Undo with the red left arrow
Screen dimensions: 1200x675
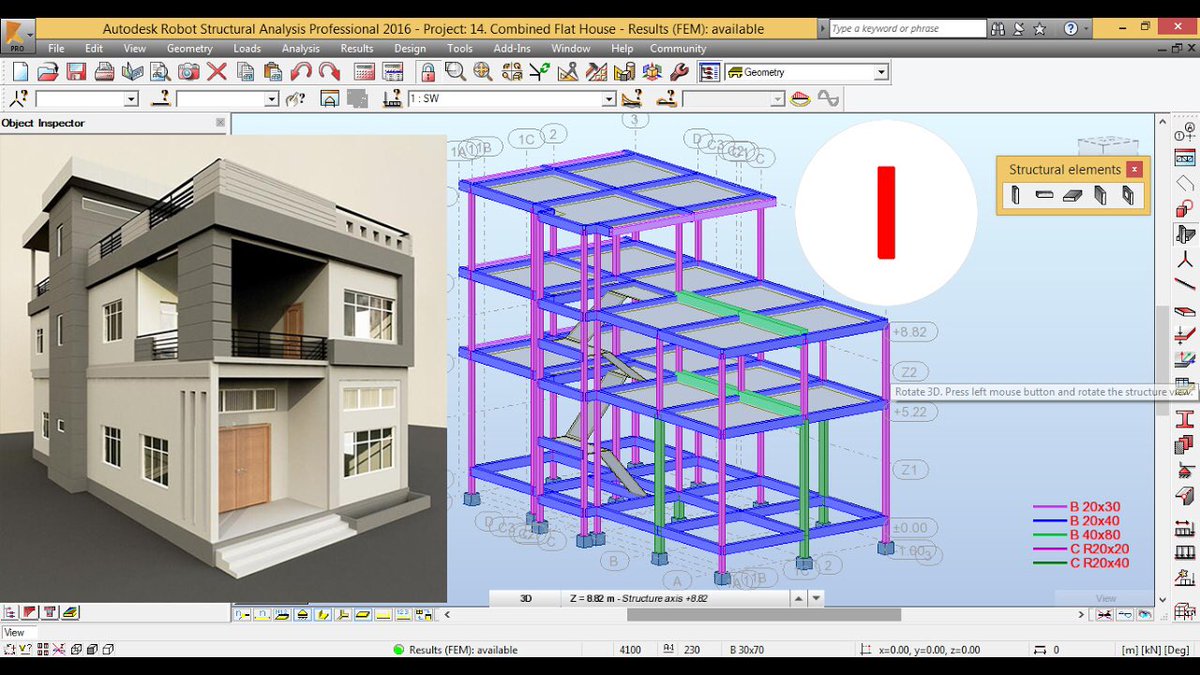click(301, 72)
